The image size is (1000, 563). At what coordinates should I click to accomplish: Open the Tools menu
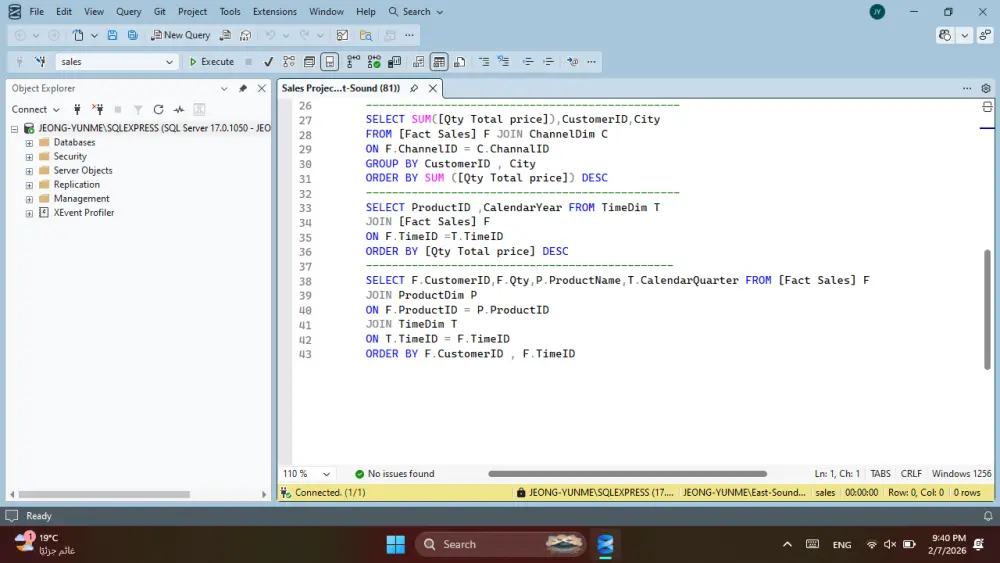coord(230,11)
